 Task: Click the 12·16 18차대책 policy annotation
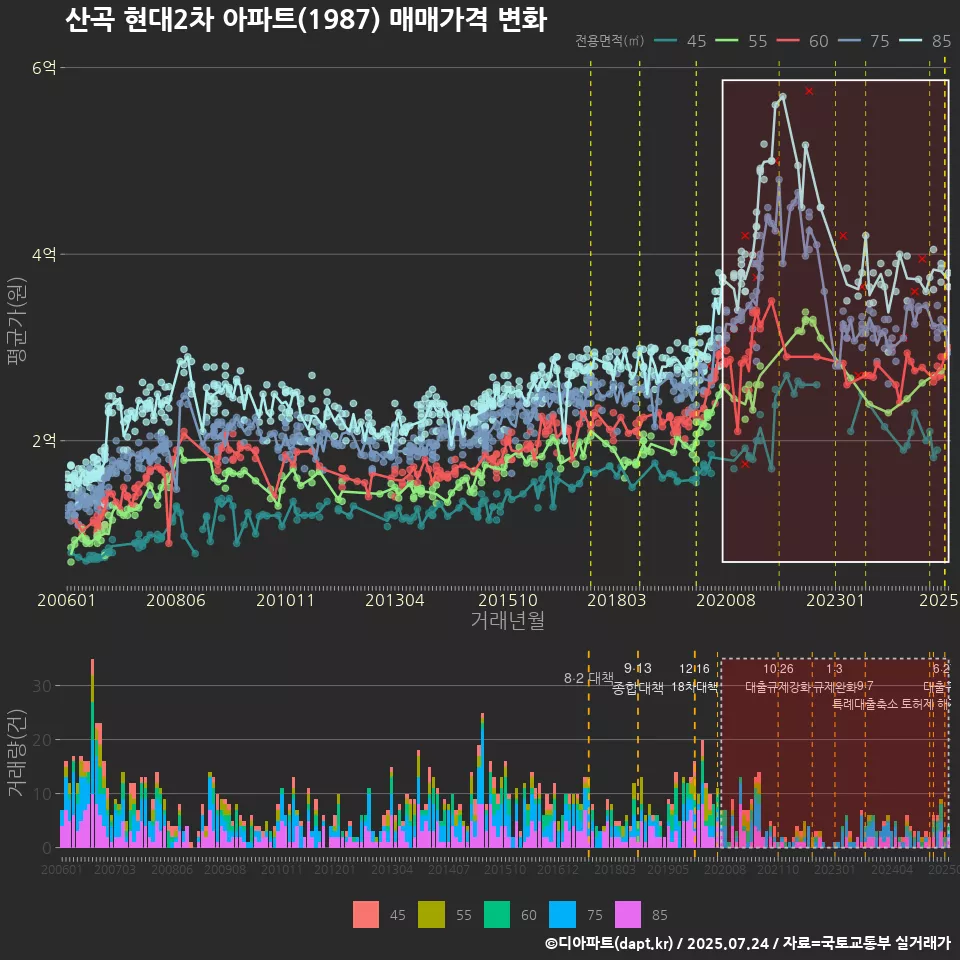(x=694, y=678)
